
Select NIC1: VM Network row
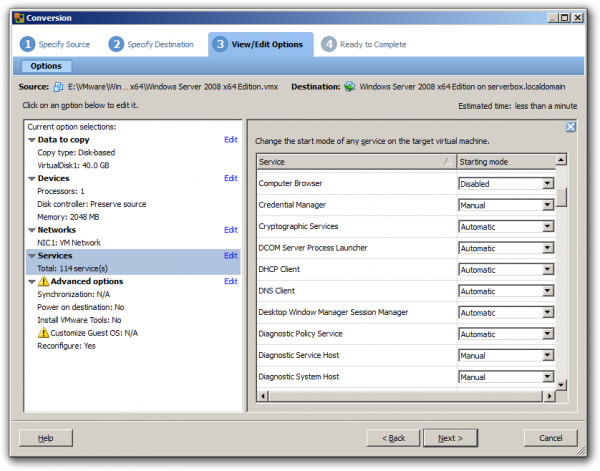[69, 243]
